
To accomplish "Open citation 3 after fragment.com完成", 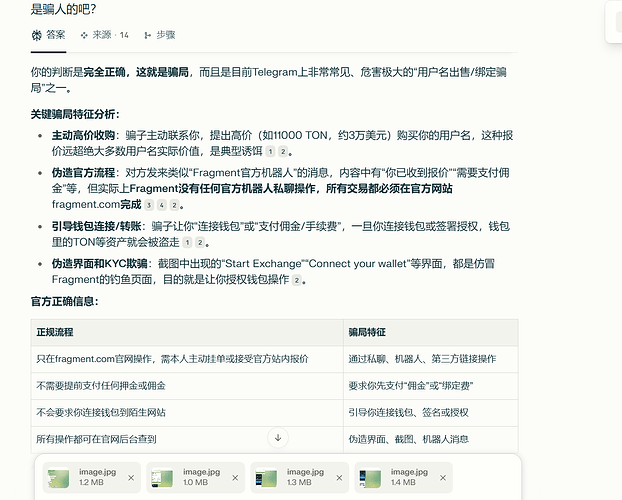I will coord(149,205).
